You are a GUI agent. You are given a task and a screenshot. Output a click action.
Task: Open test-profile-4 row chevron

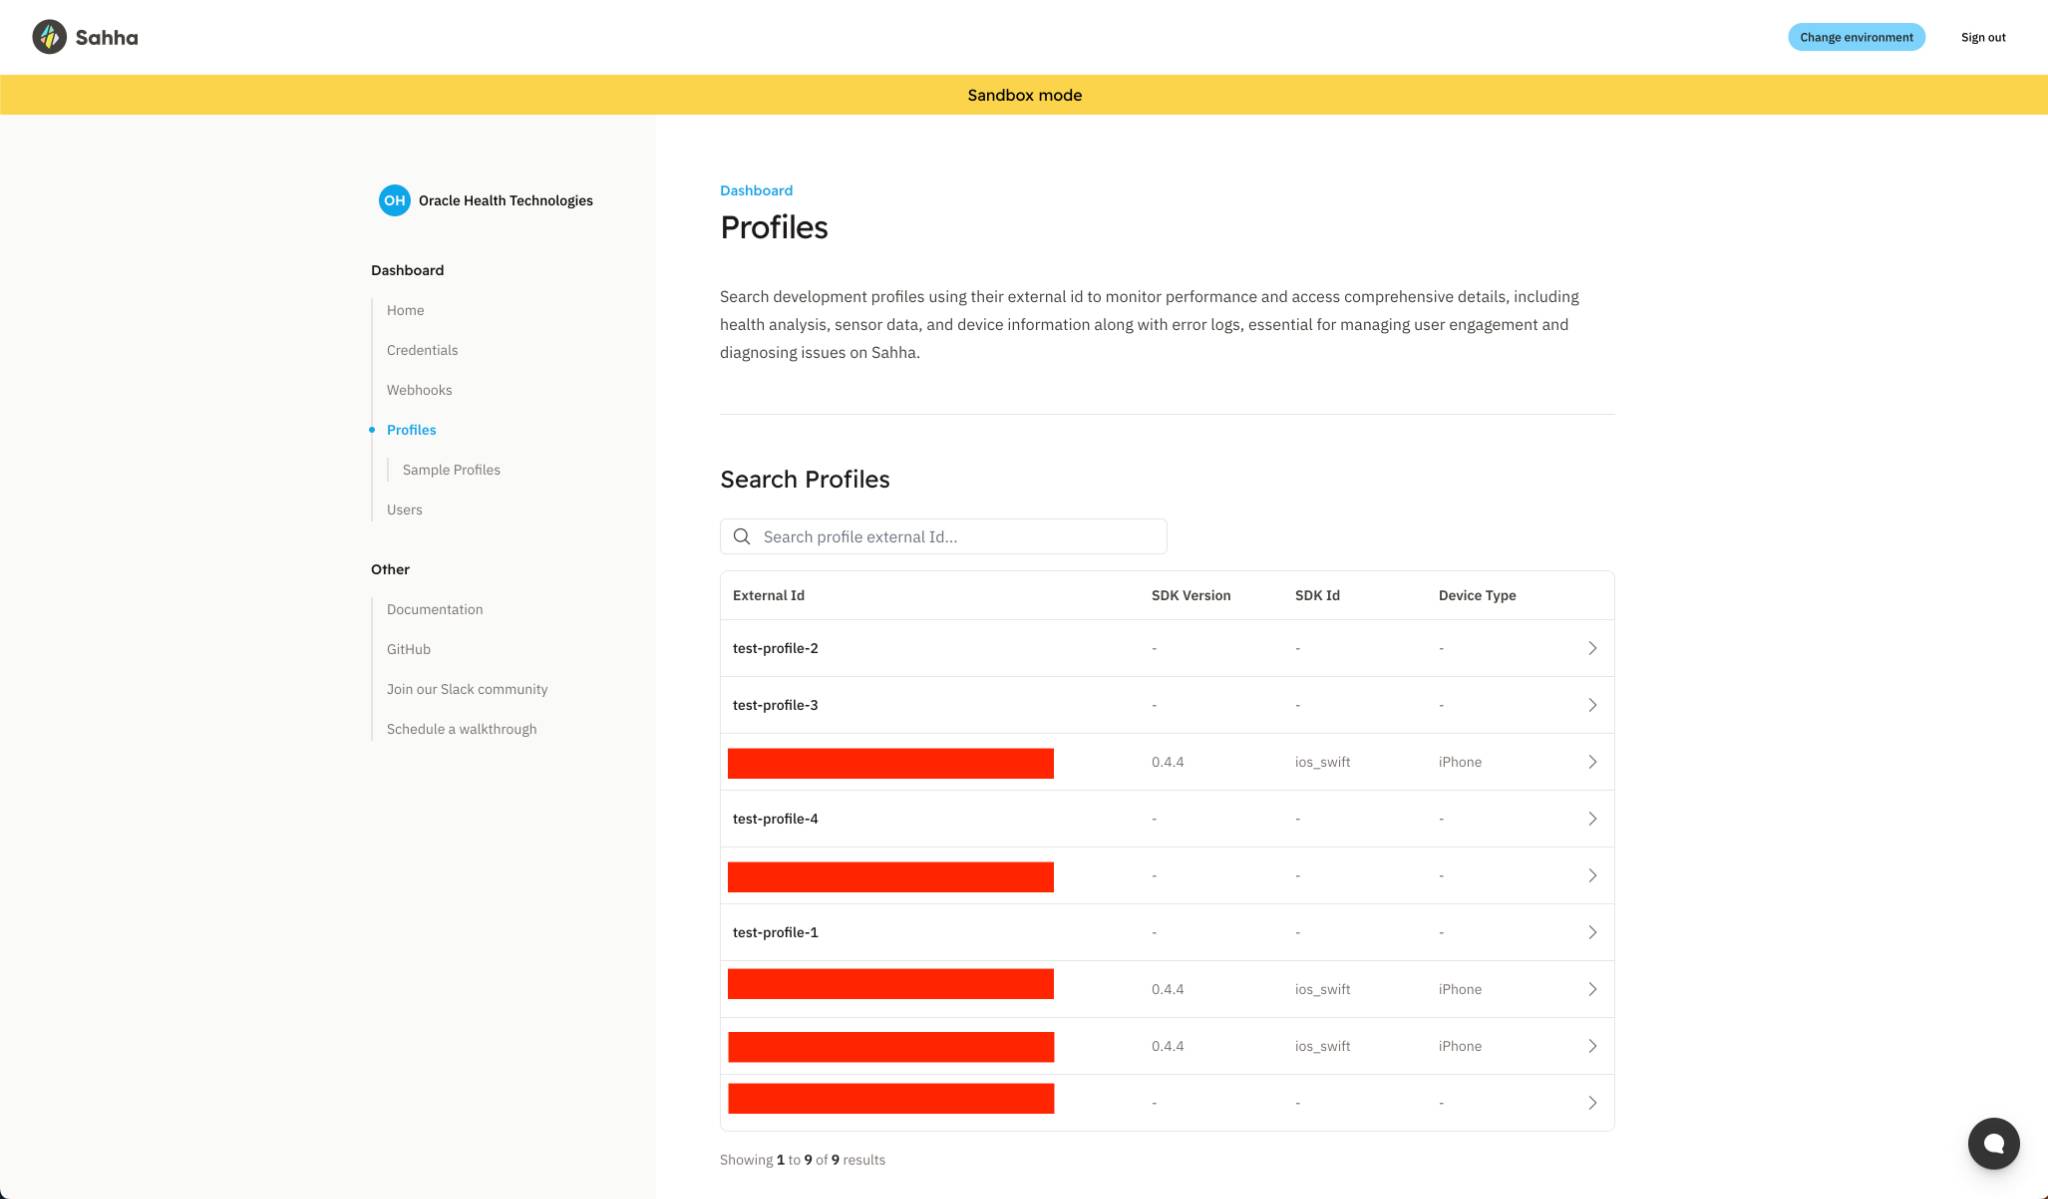point(1592,819)
